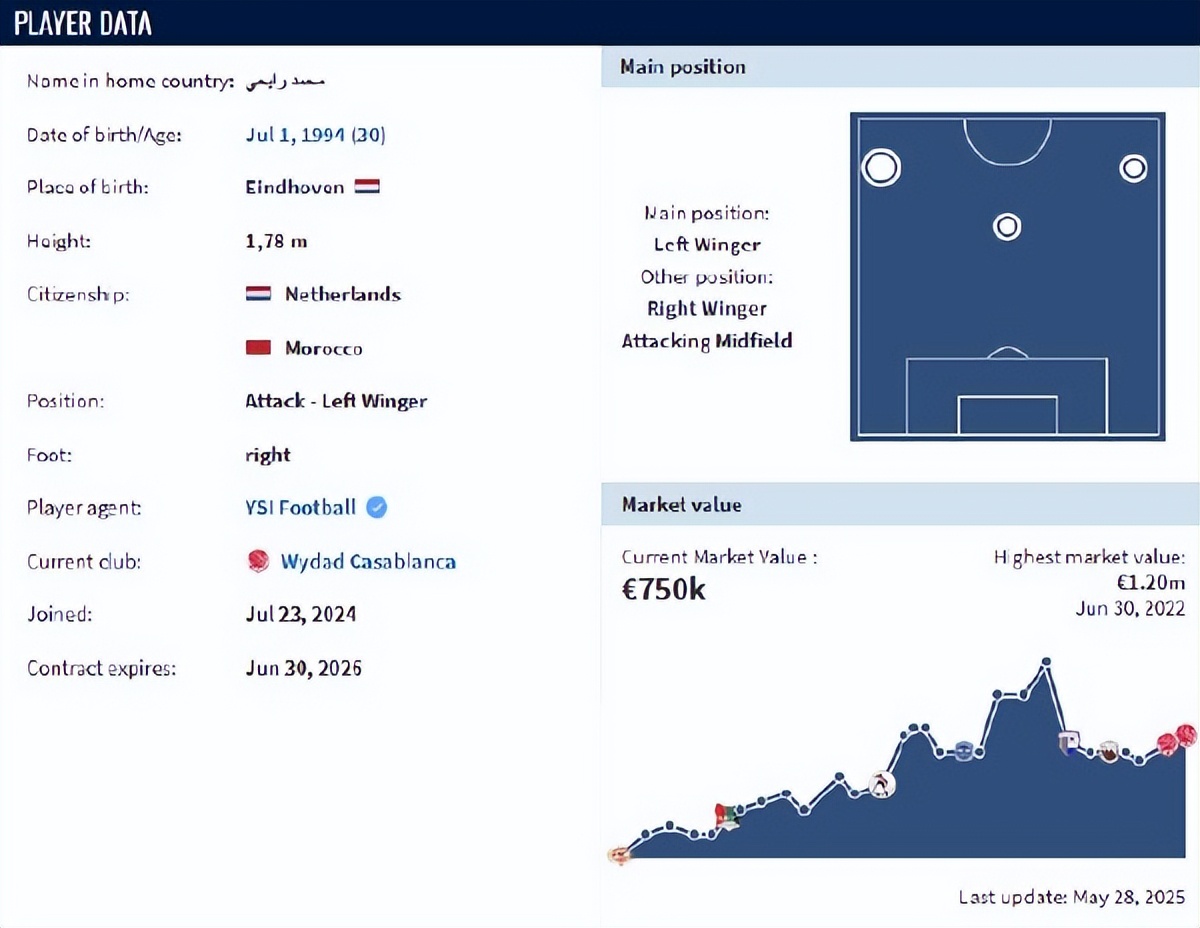Click the Main position section header
1200x928 pixels.
coord(900,67)
